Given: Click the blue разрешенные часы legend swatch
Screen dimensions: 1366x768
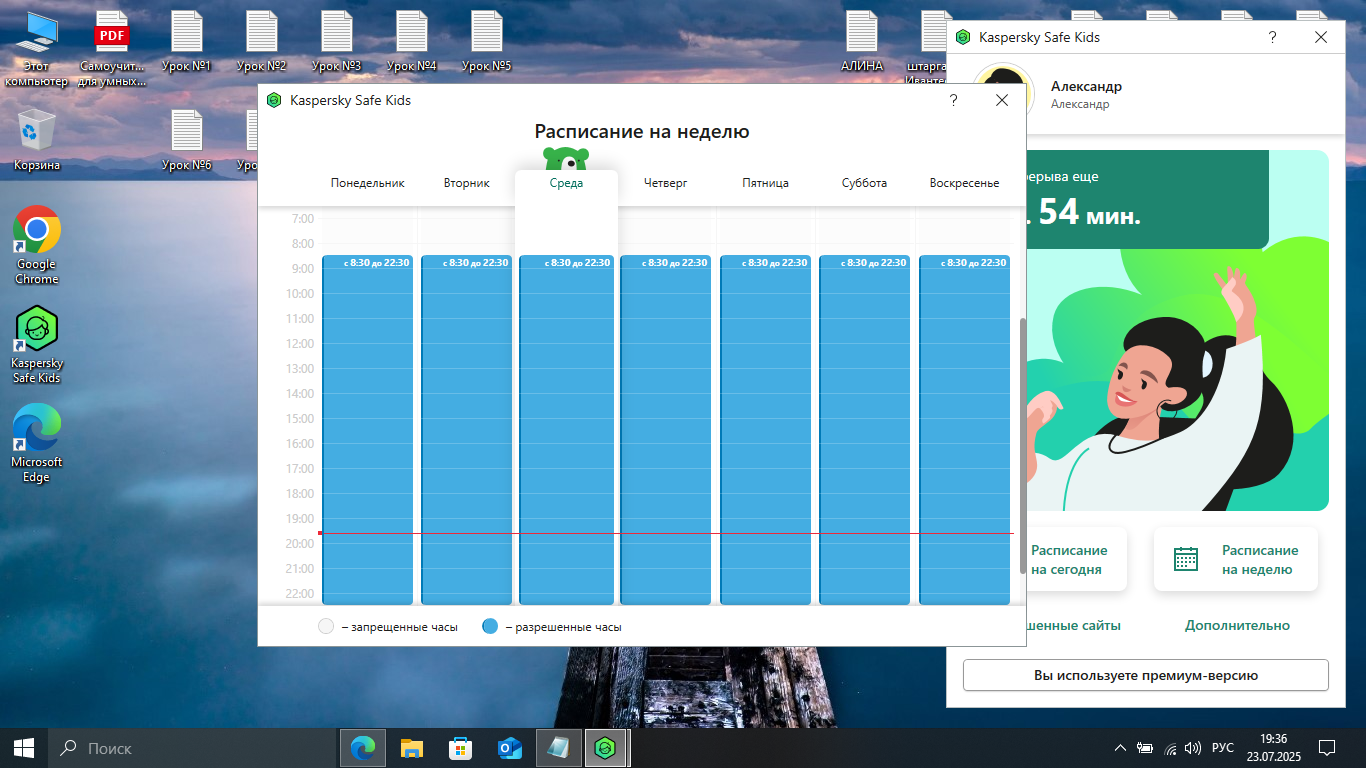Looking at the screenshot, I should click(490, 627).
